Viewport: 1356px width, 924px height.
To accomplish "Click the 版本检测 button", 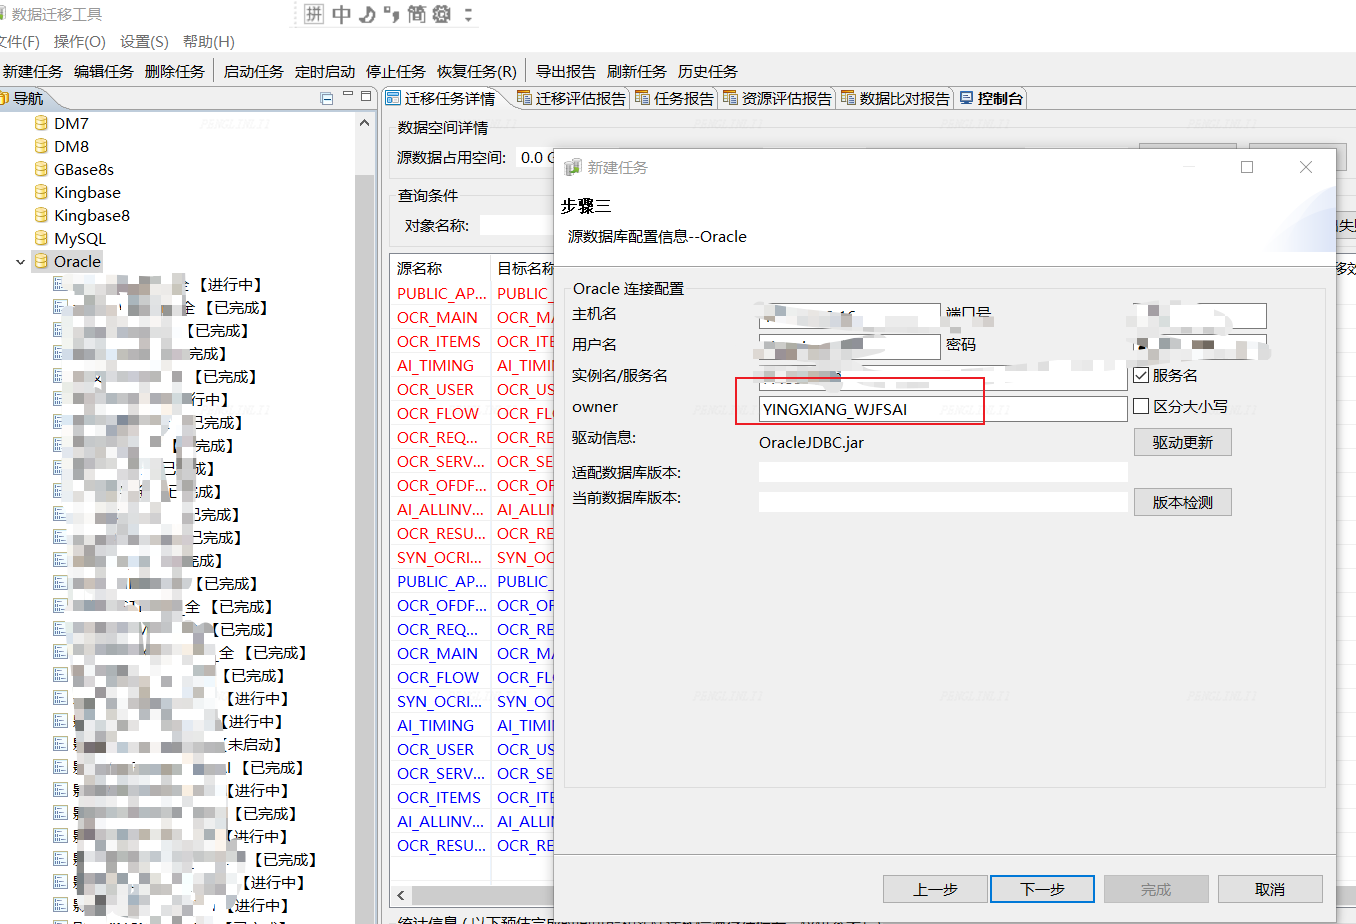I will [x=1182, y=502].
